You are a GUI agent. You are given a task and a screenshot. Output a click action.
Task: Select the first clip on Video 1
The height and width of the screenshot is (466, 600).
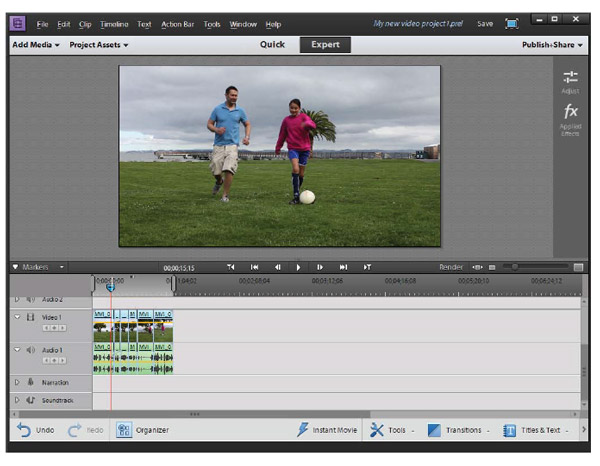tap(103, 326)
